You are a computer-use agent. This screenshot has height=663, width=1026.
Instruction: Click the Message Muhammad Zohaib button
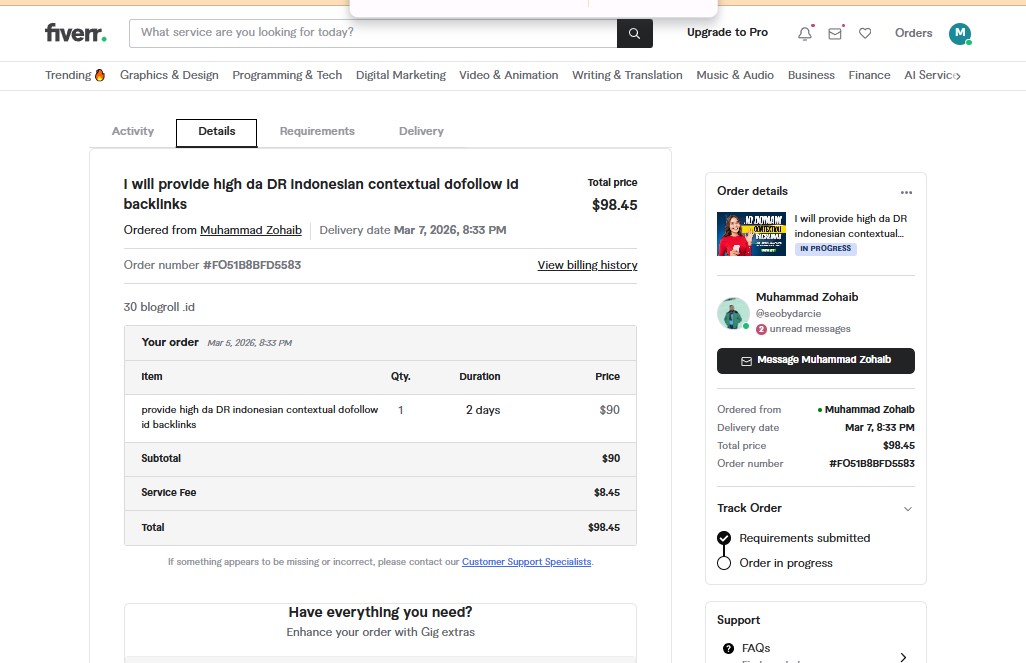[815, 360]
